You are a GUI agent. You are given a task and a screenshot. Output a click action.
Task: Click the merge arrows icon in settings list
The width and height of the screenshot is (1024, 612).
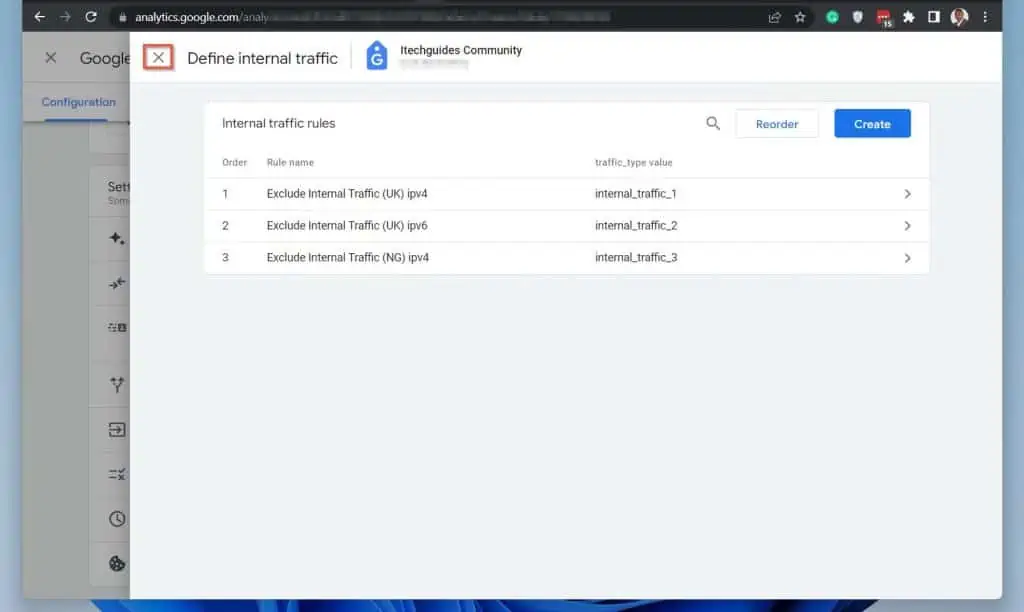(117, 284)
